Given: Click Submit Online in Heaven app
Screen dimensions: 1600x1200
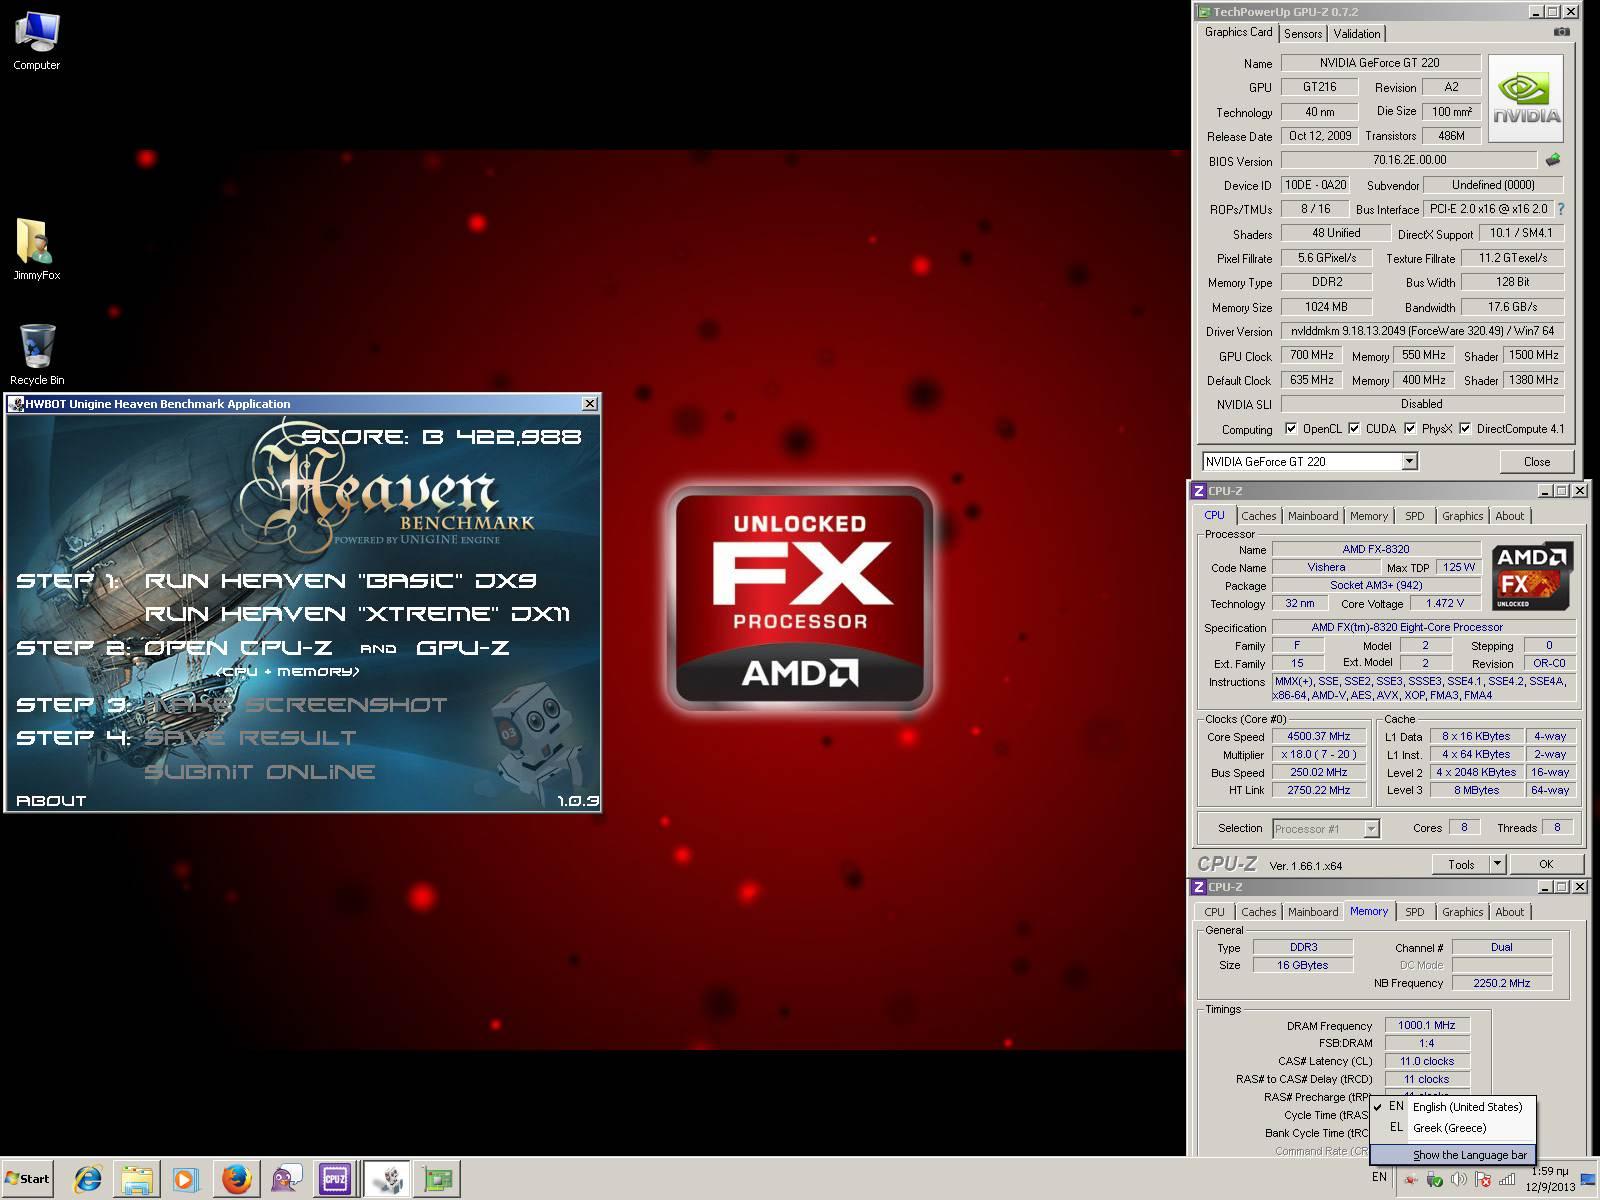Looking at the screenshot, I should [260, 772].
